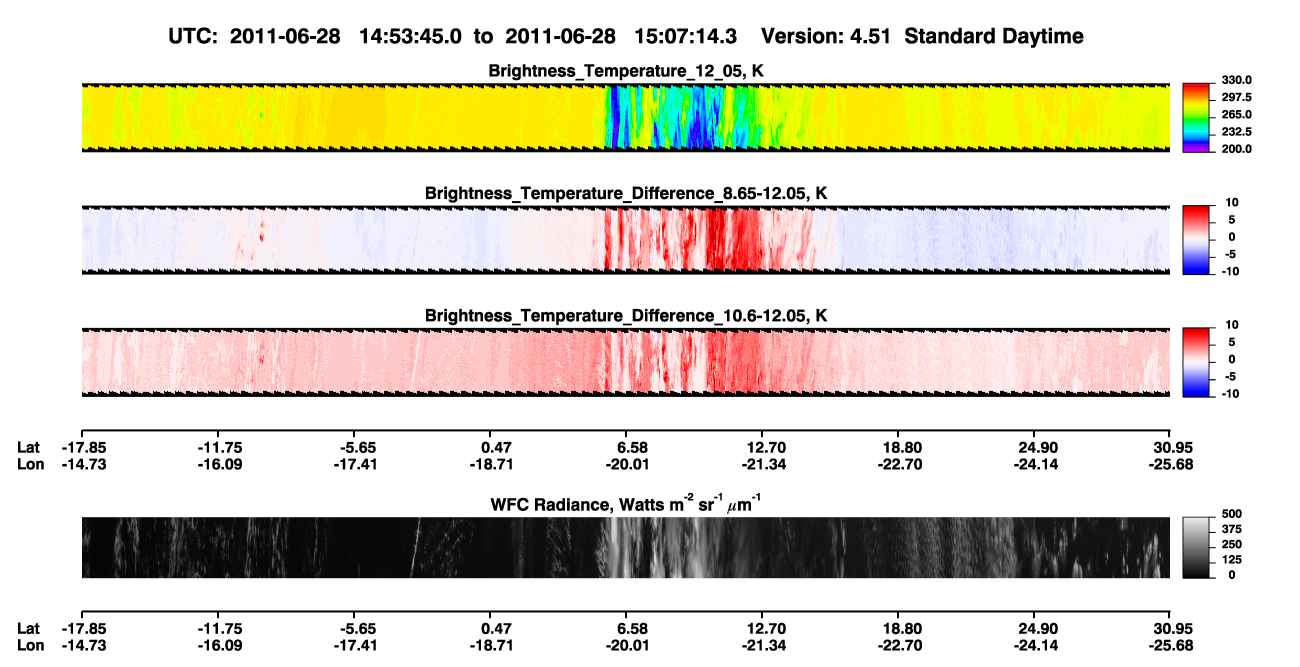Click longitude -18.71 under the WFC Radiance strip
This screenshot has height=667, width=1300.
pos(491,645)
